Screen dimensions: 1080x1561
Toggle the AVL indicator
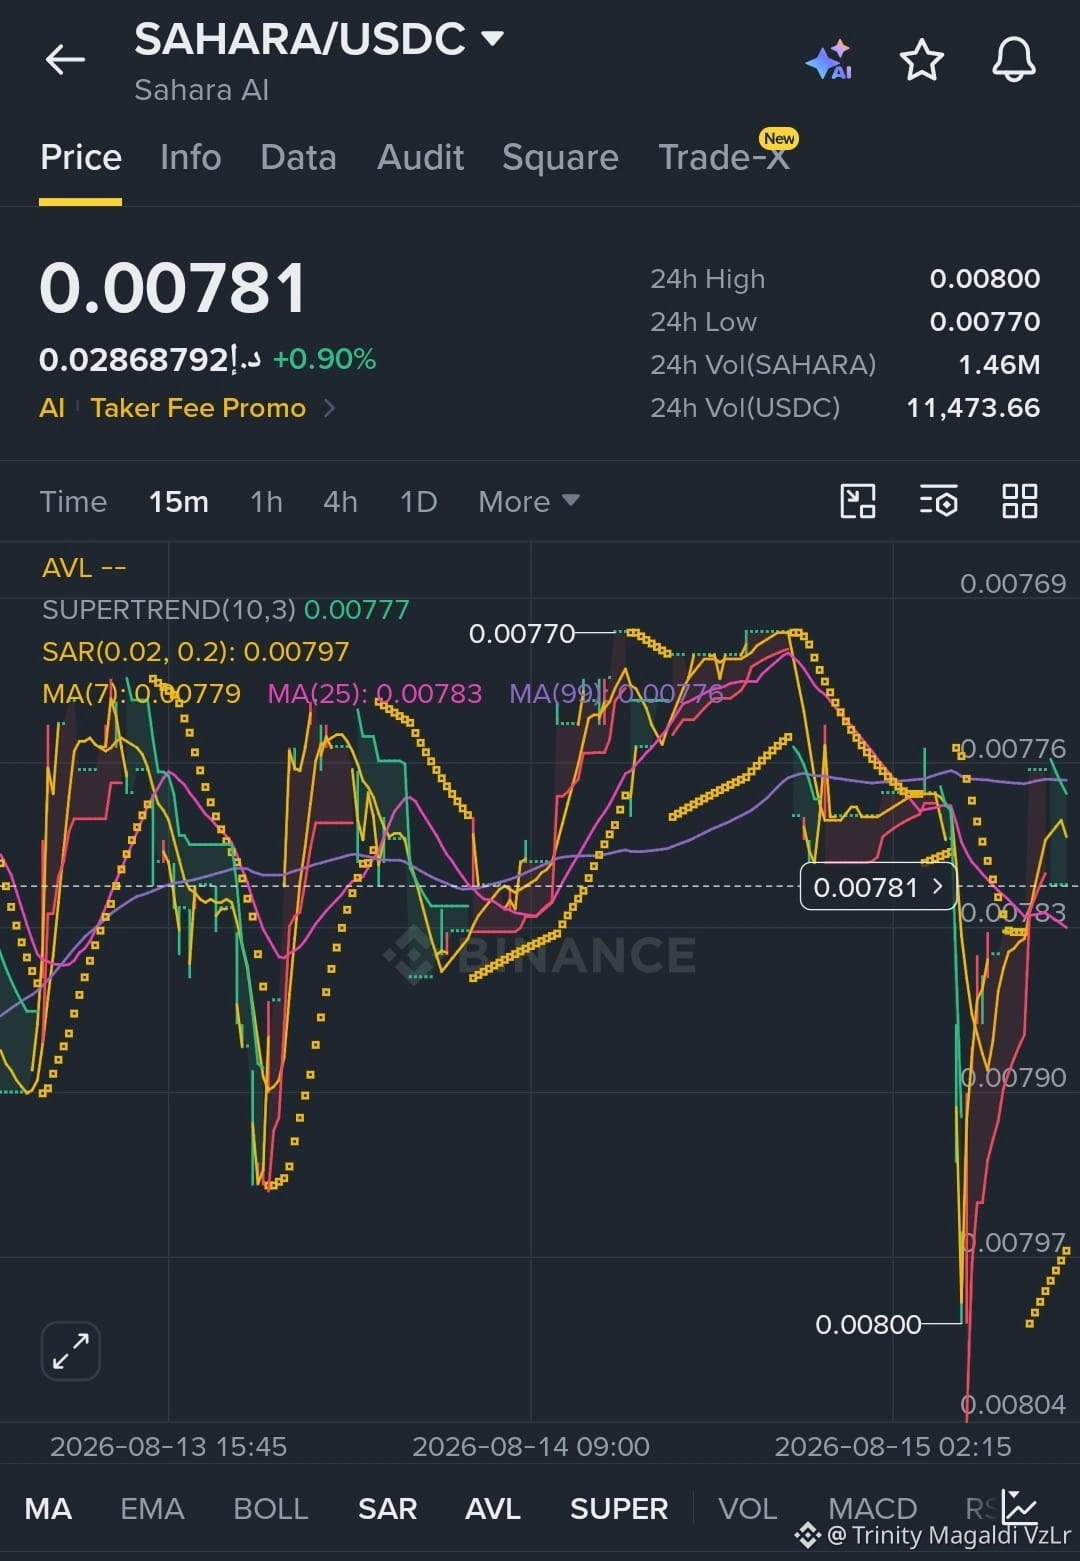point(492,1508)
